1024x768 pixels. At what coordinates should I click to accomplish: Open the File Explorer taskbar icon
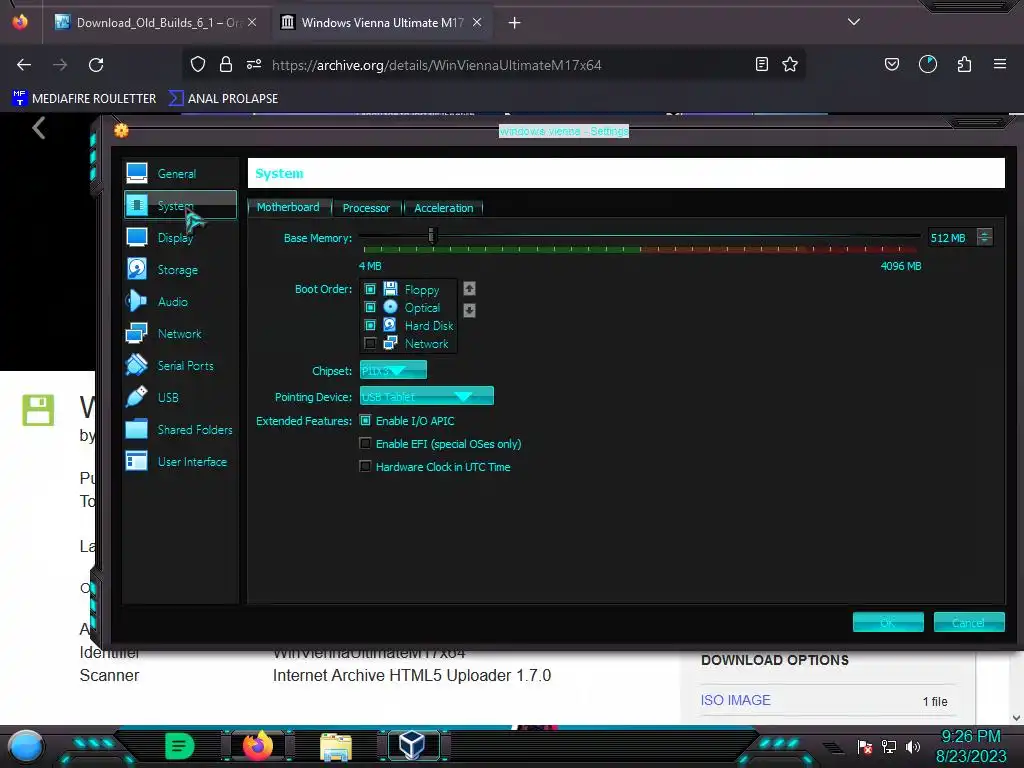(336, 746)
